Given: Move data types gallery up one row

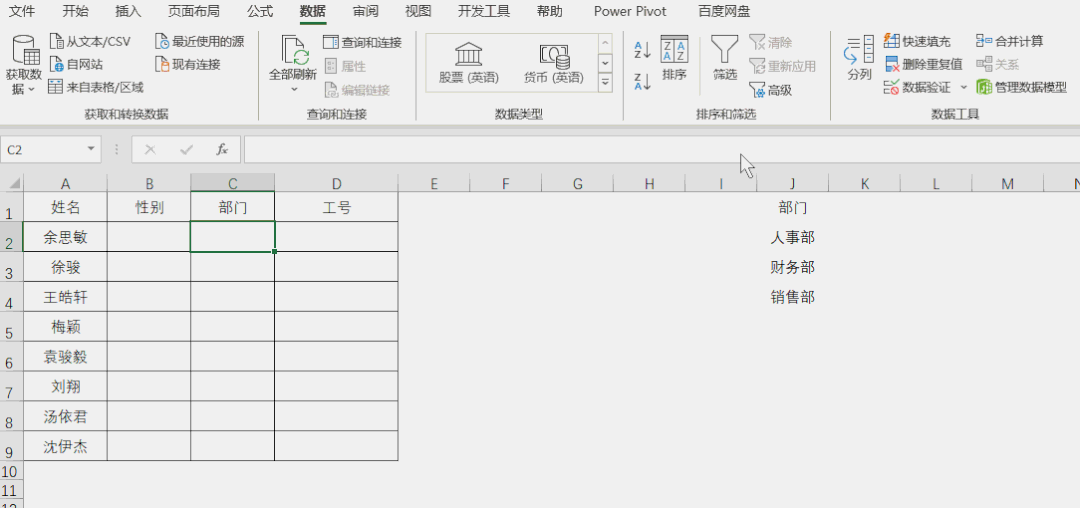Looking at the screenshot, I should [x=605, y=43].
